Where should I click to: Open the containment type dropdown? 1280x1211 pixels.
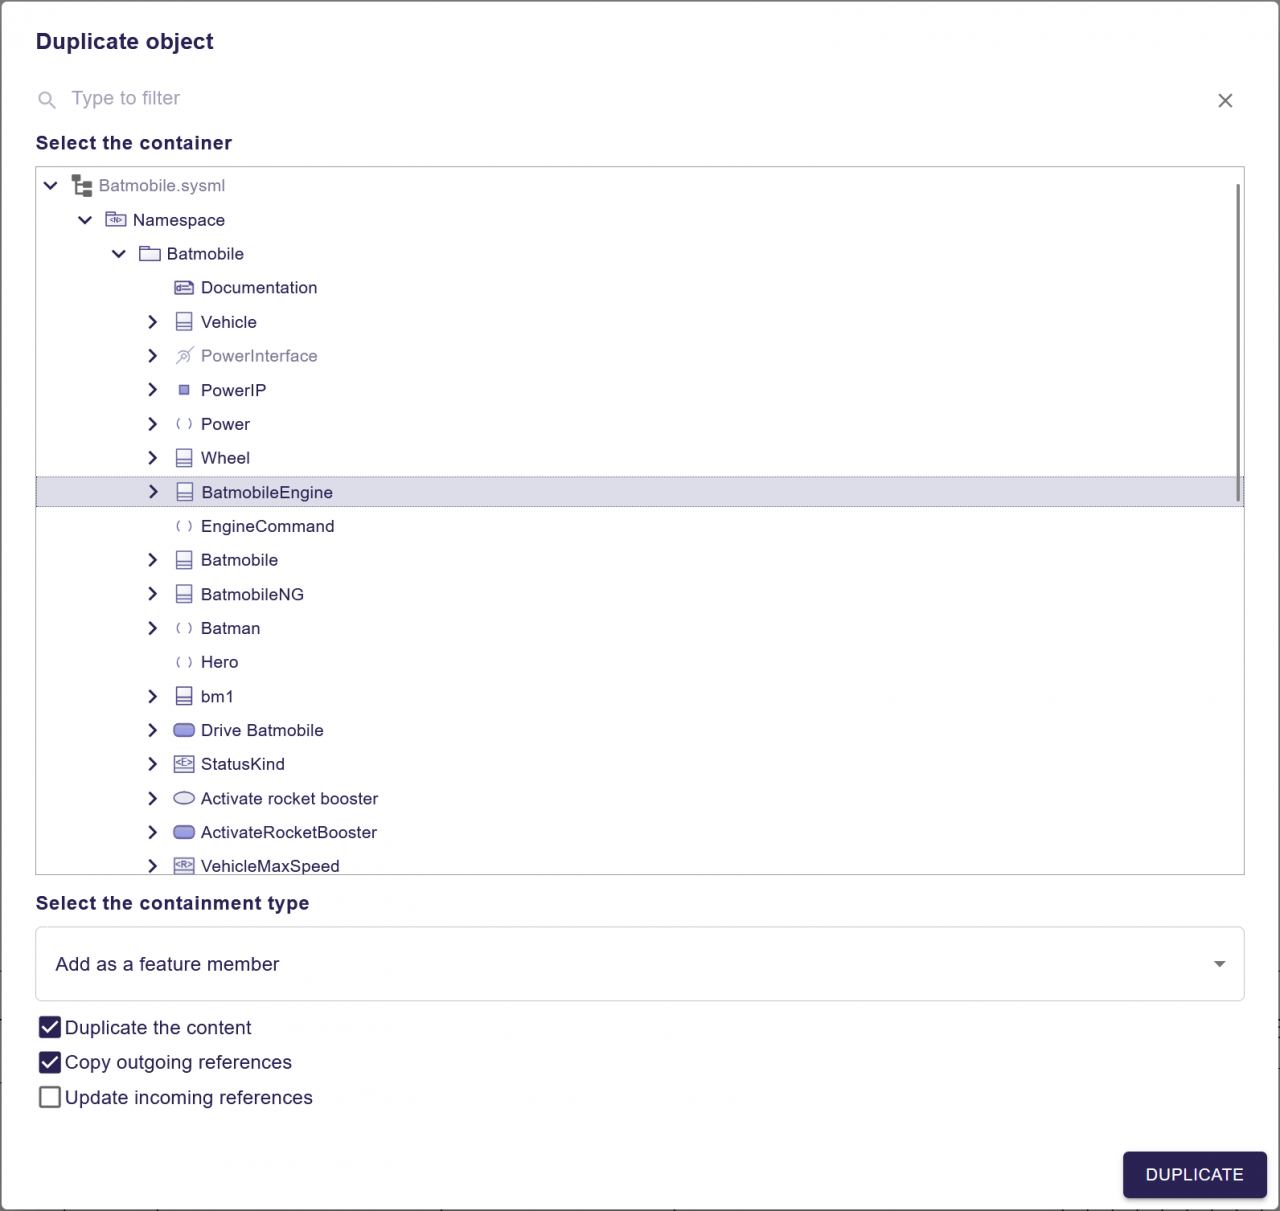(640, 964)
